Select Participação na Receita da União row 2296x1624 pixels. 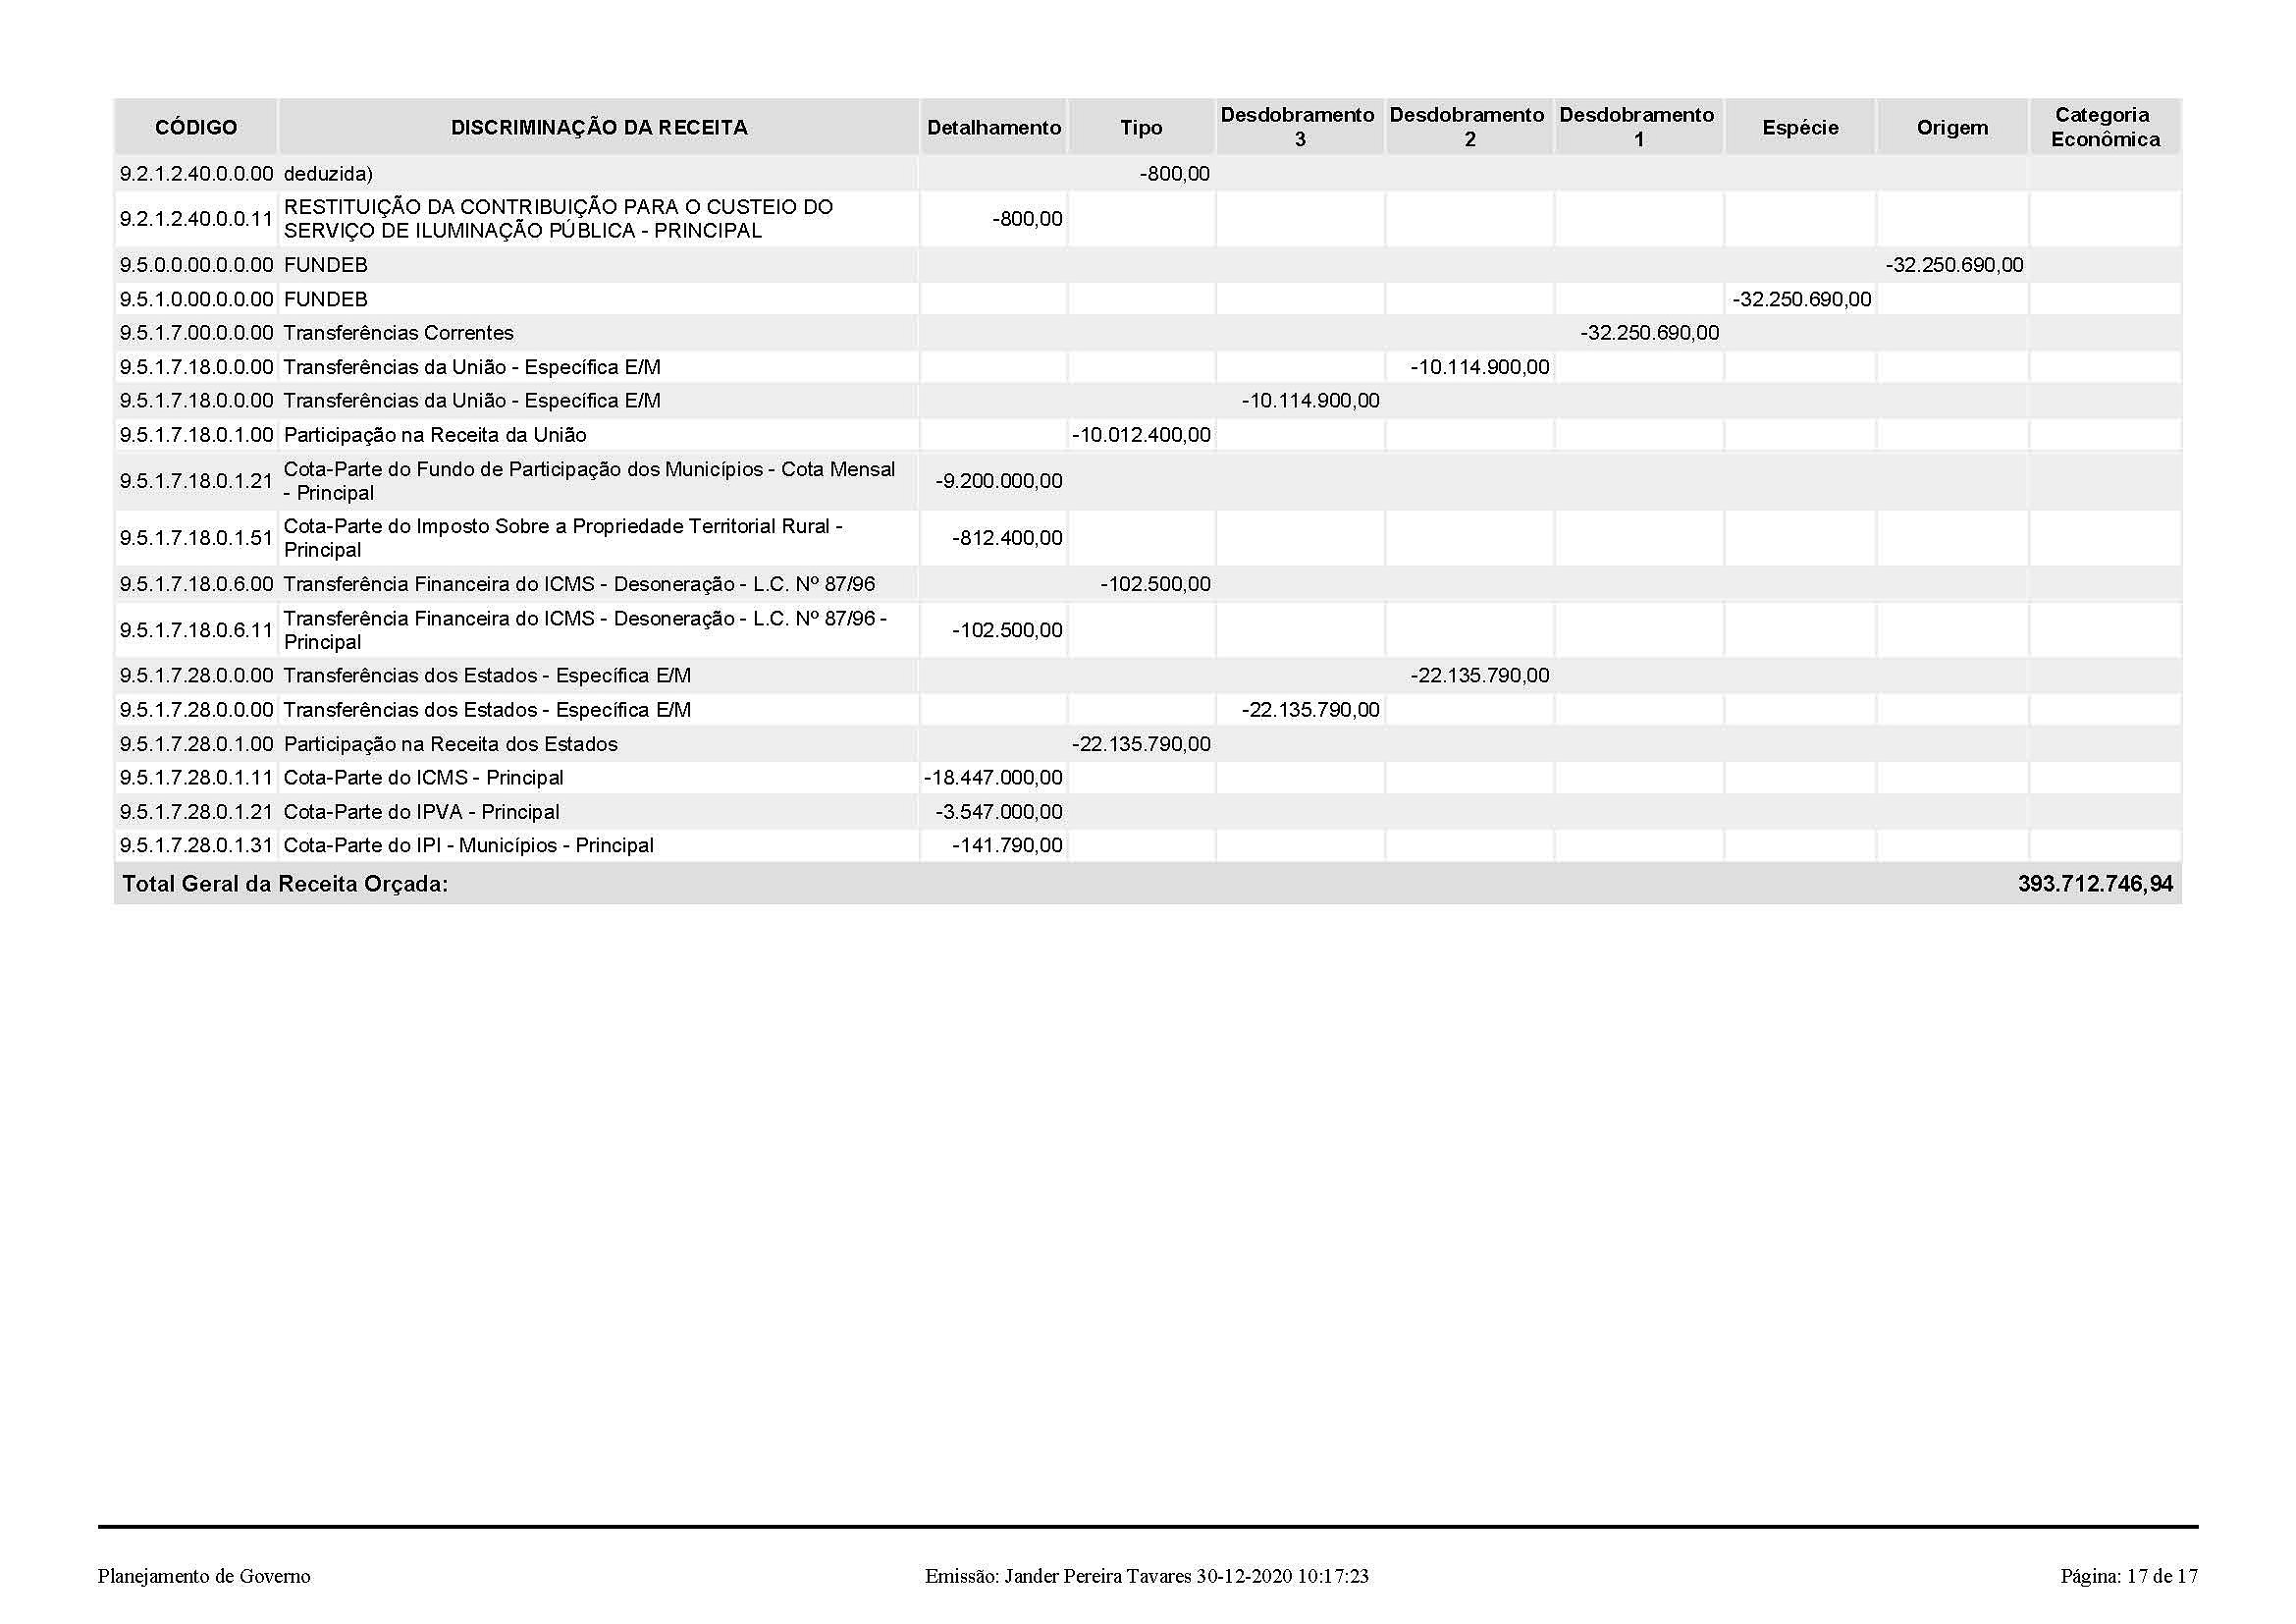(435, 435)
